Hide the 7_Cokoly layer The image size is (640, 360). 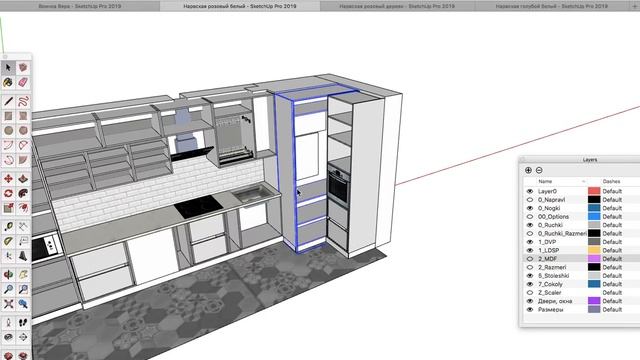click(530, 284)
